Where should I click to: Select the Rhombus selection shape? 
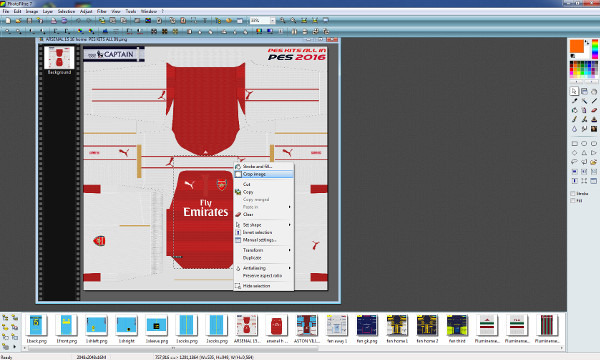[574, 153]
